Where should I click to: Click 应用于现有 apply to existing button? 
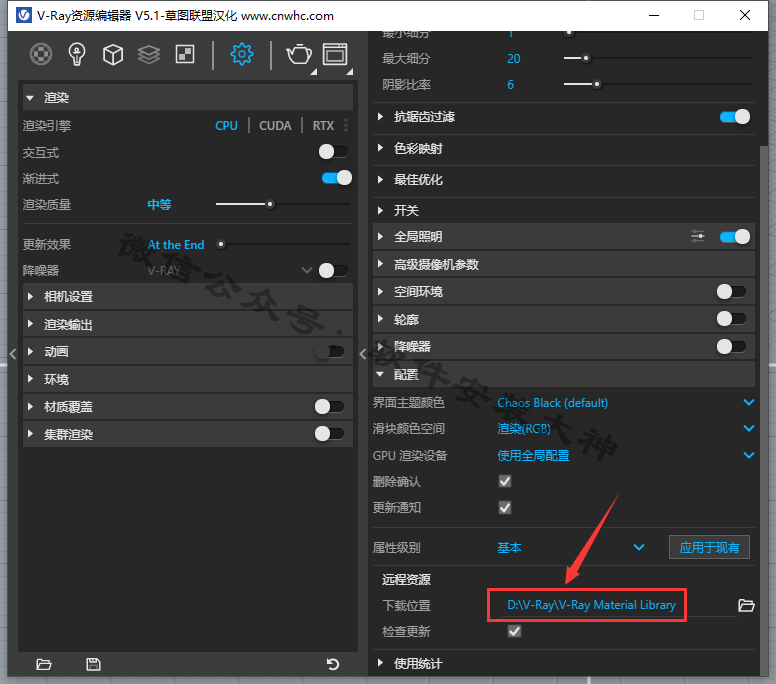pos(709,547)
